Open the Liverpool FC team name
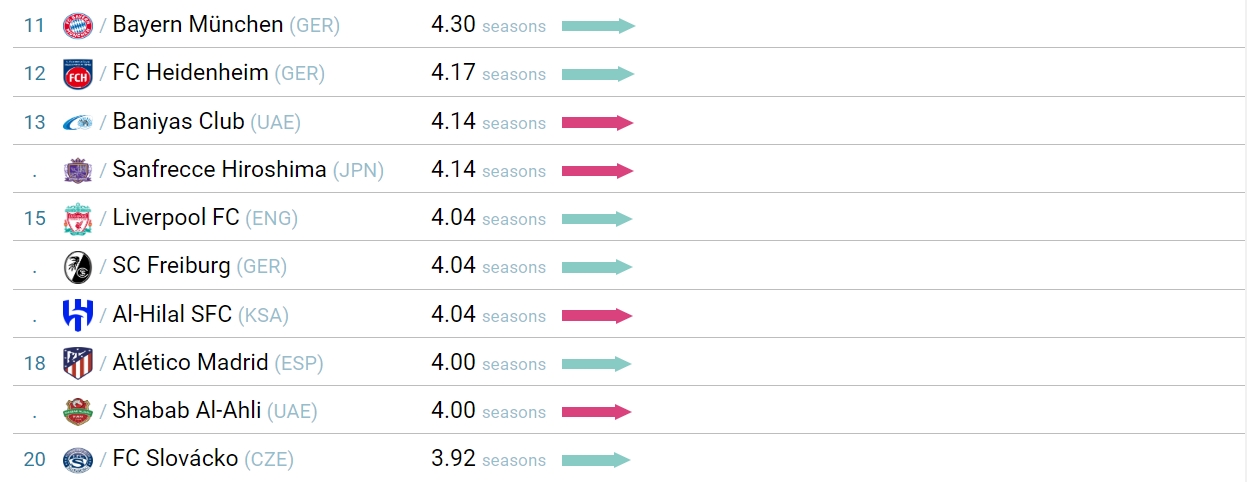This screenshot has height=482, width=1247. click(176, 218)
